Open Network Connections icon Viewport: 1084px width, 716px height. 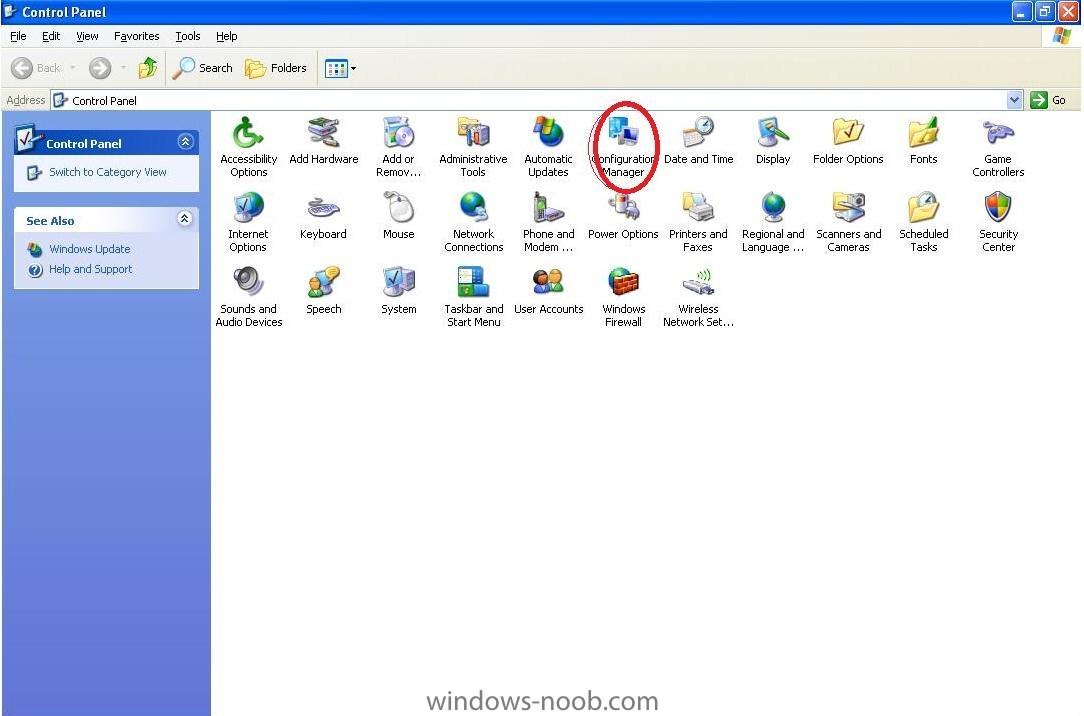pyautogui.click(x=474, y=222)
